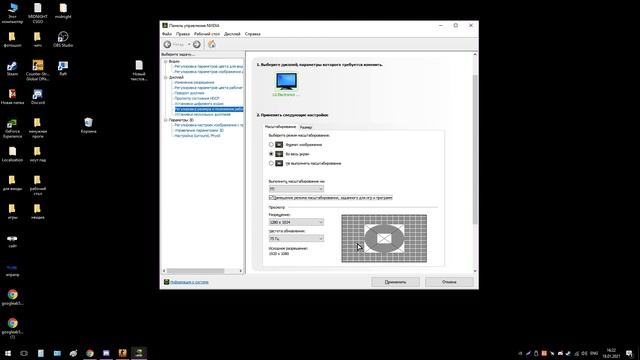Select 'Поворот дисплея' in the task tree
The image size is (640, 360).
189,93
